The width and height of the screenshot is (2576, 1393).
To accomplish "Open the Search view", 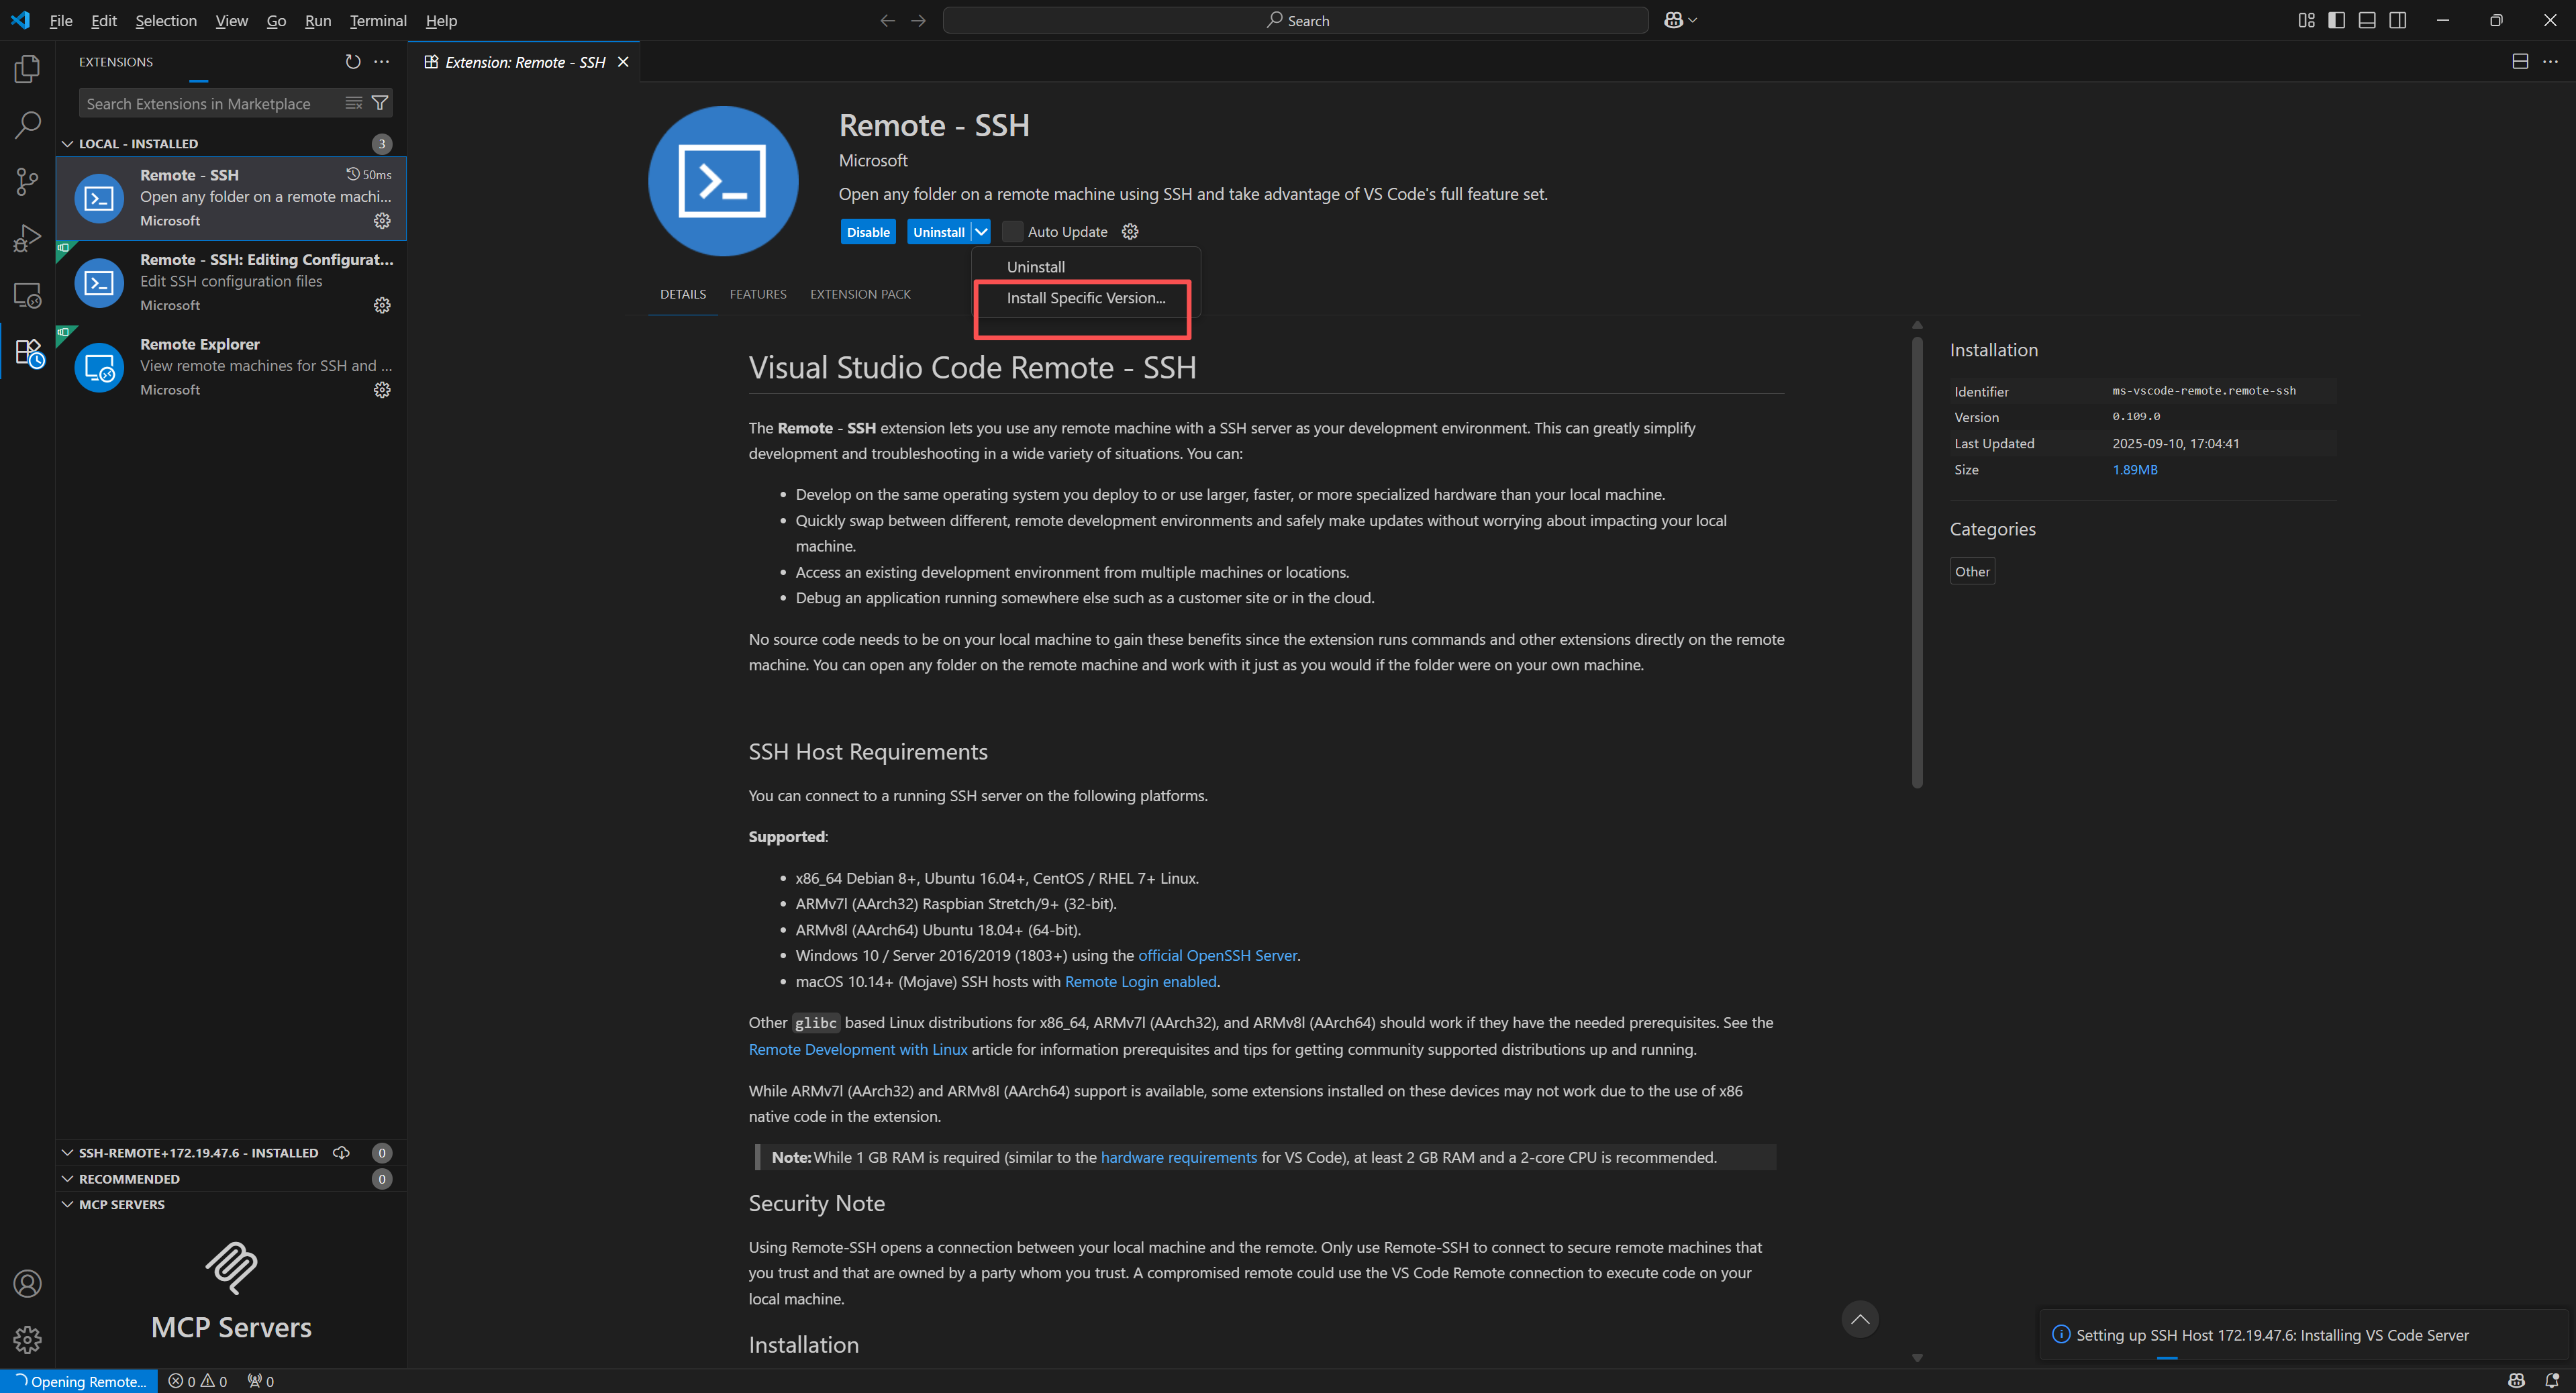I will coord(27,125).
